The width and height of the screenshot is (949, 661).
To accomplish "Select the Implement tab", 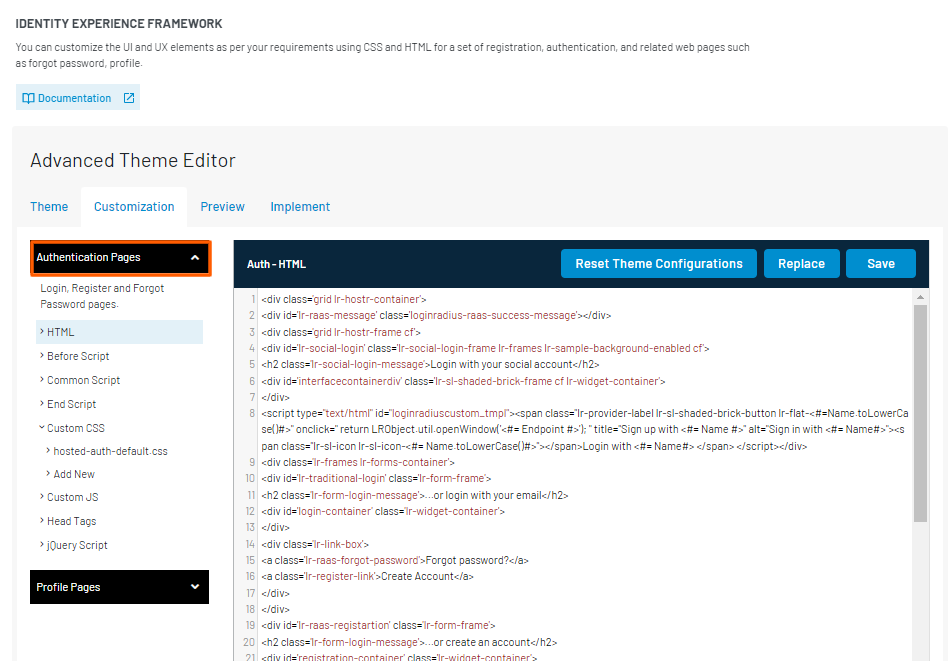I will pyautogui.click(x=300, y=206).
